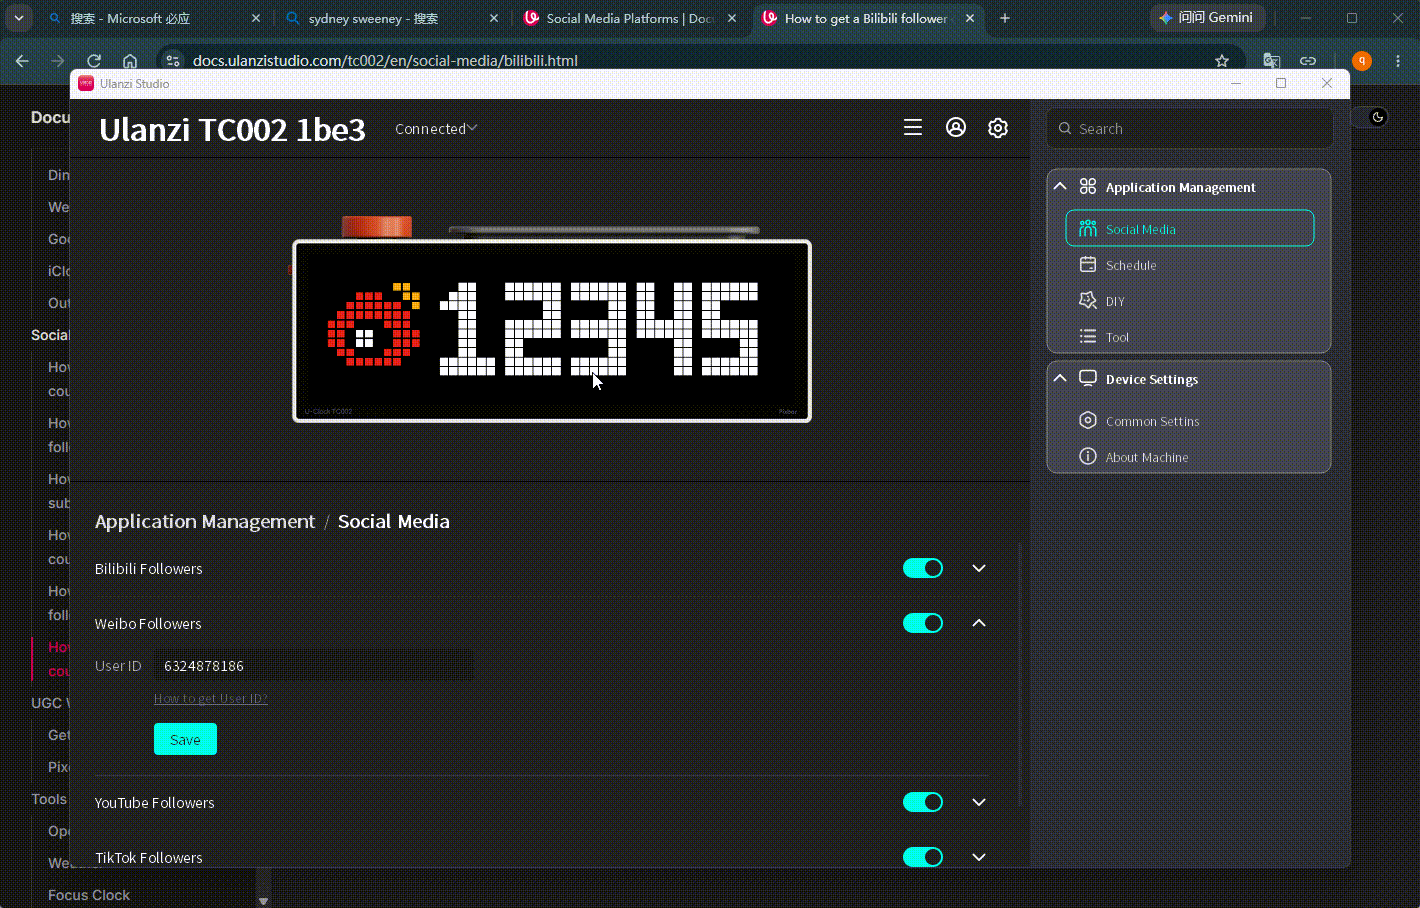The width and height of the screenshot is (1420, 908).
Task: Go back in the browser
Action: [x=22, y=61]
